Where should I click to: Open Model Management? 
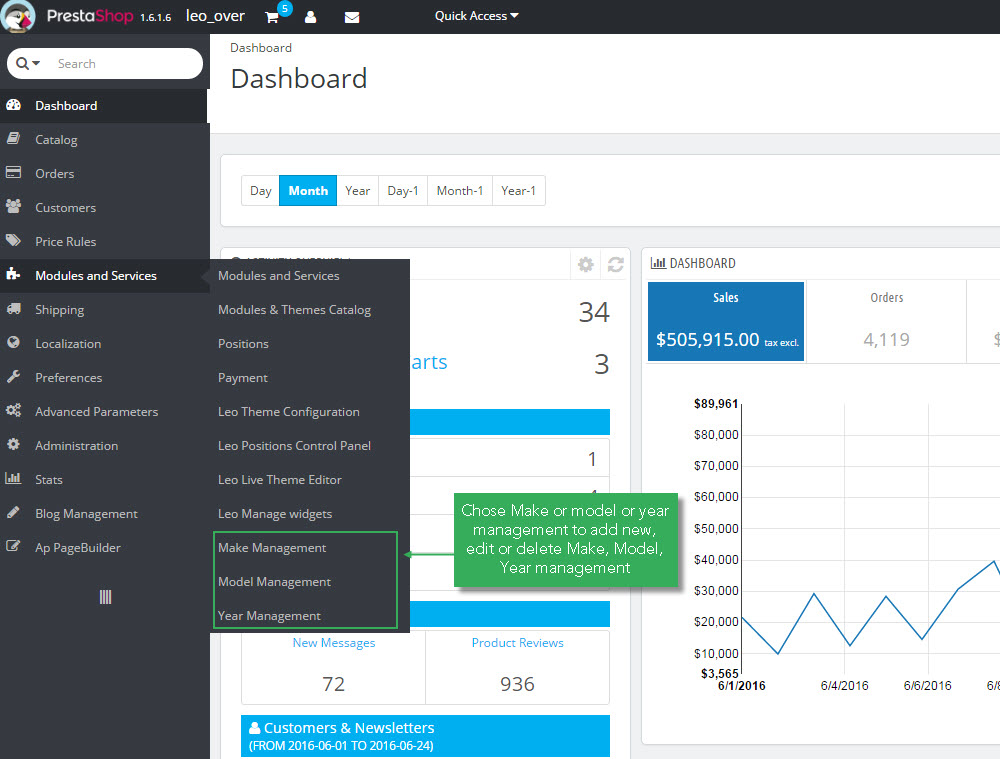point(274,581)
